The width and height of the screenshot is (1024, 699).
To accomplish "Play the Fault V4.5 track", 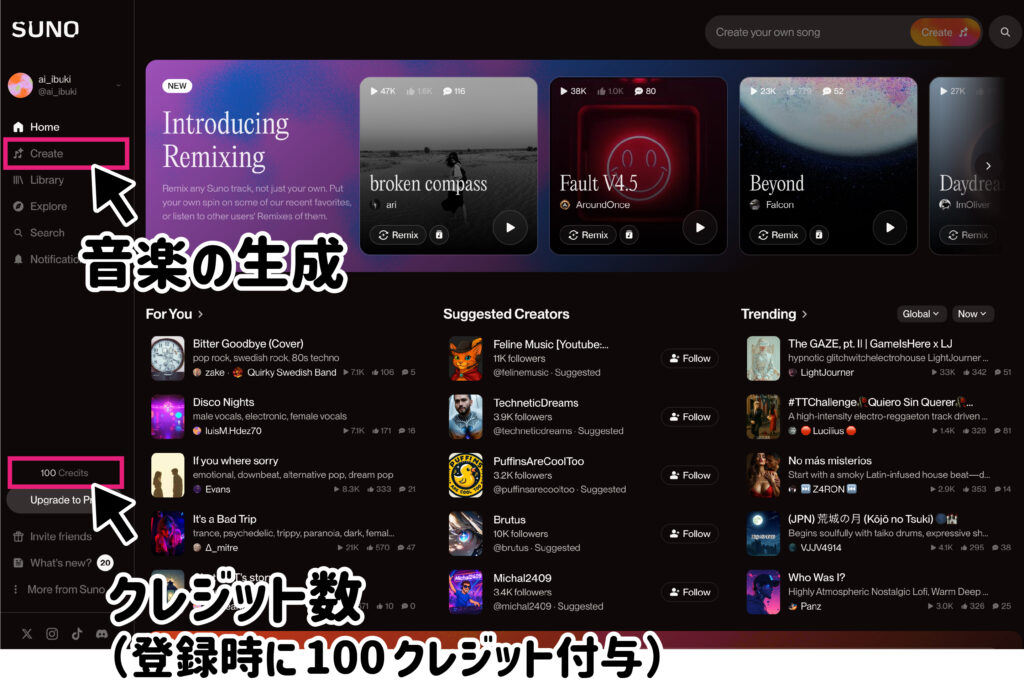I will (x=700, y=227).
